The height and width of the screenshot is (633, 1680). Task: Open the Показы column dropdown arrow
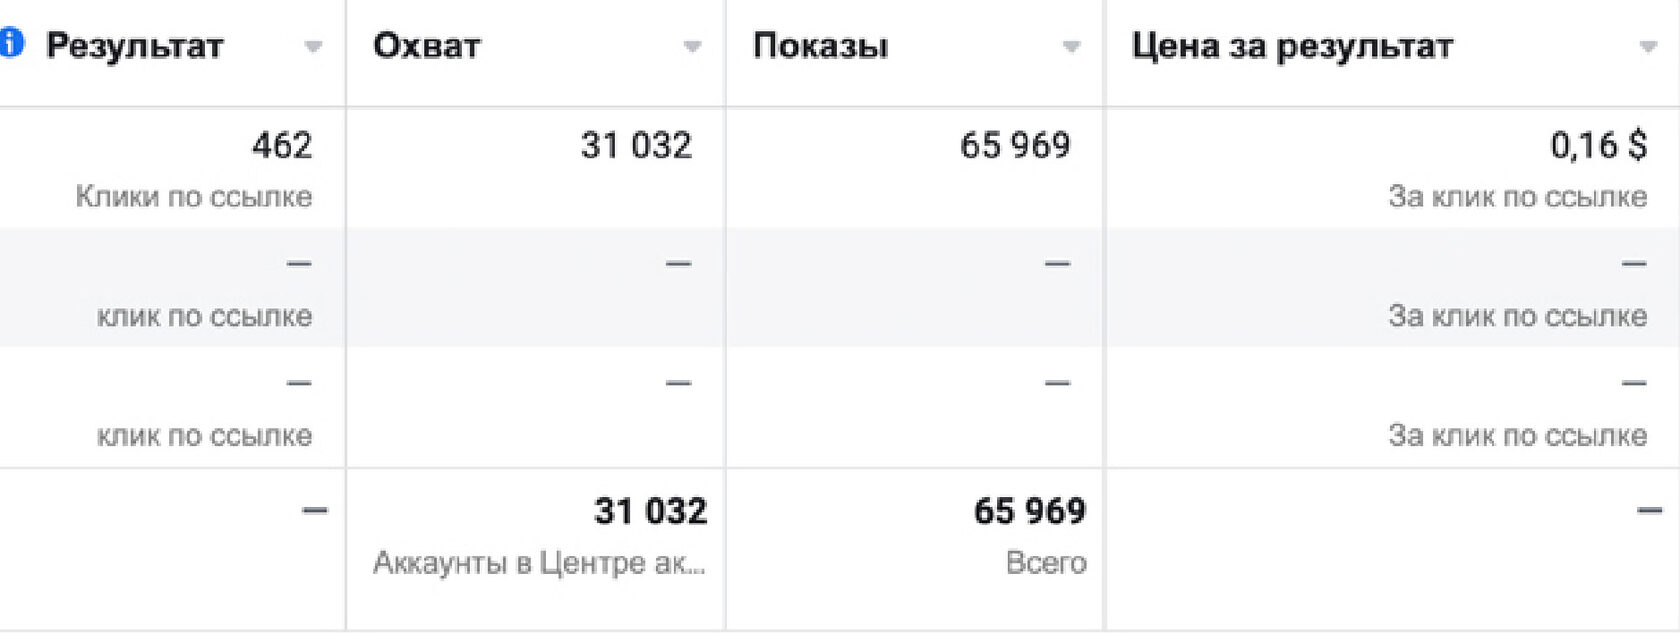(1071, 47)
